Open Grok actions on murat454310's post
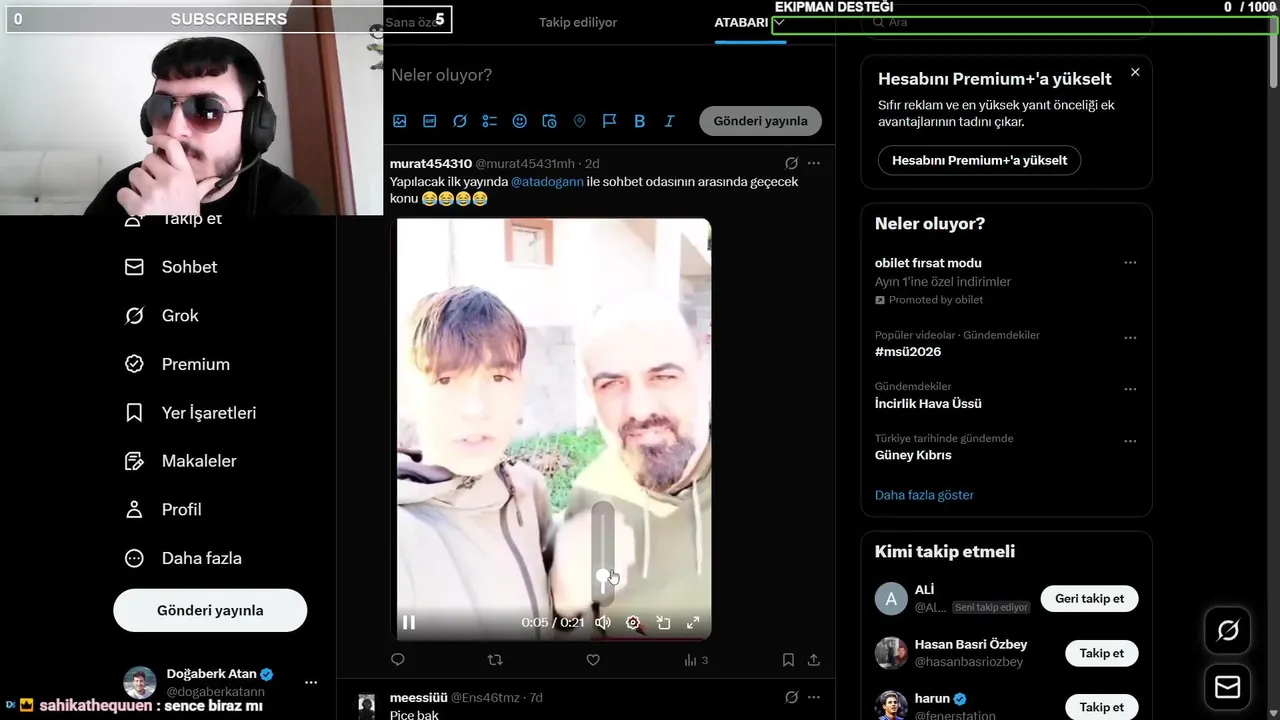 pyautogui.click(x=791, y=163)
